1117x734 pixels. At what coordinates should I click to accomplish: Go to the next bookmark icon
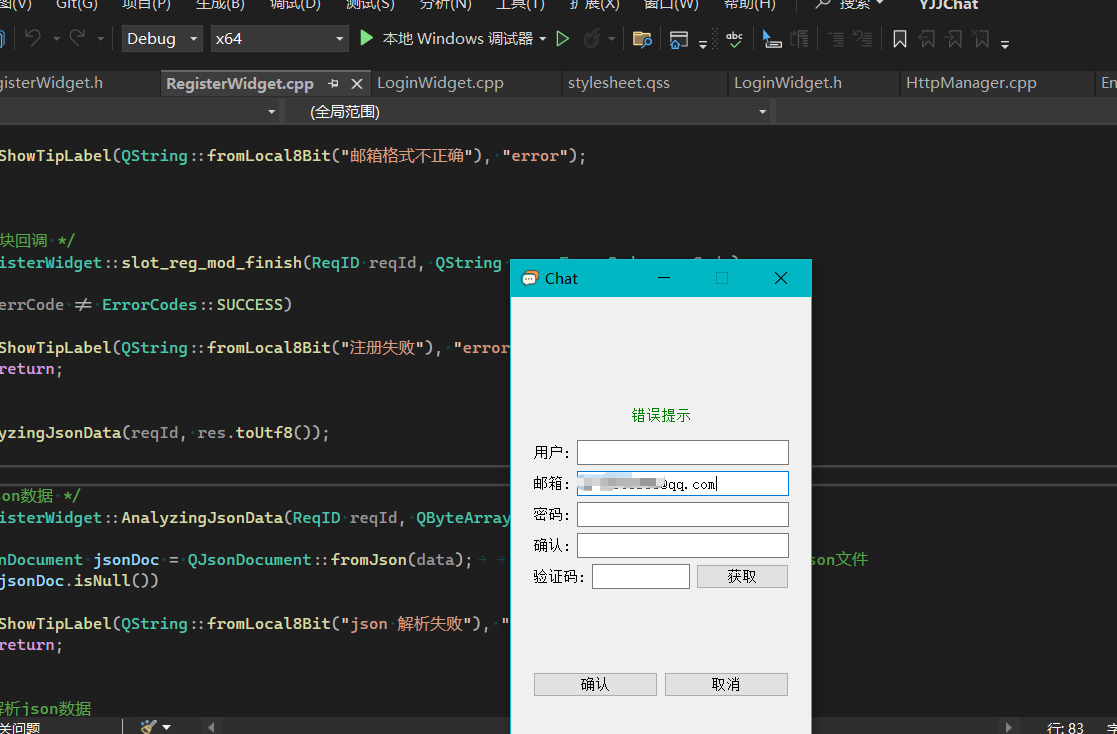click(x=954, y=39)
